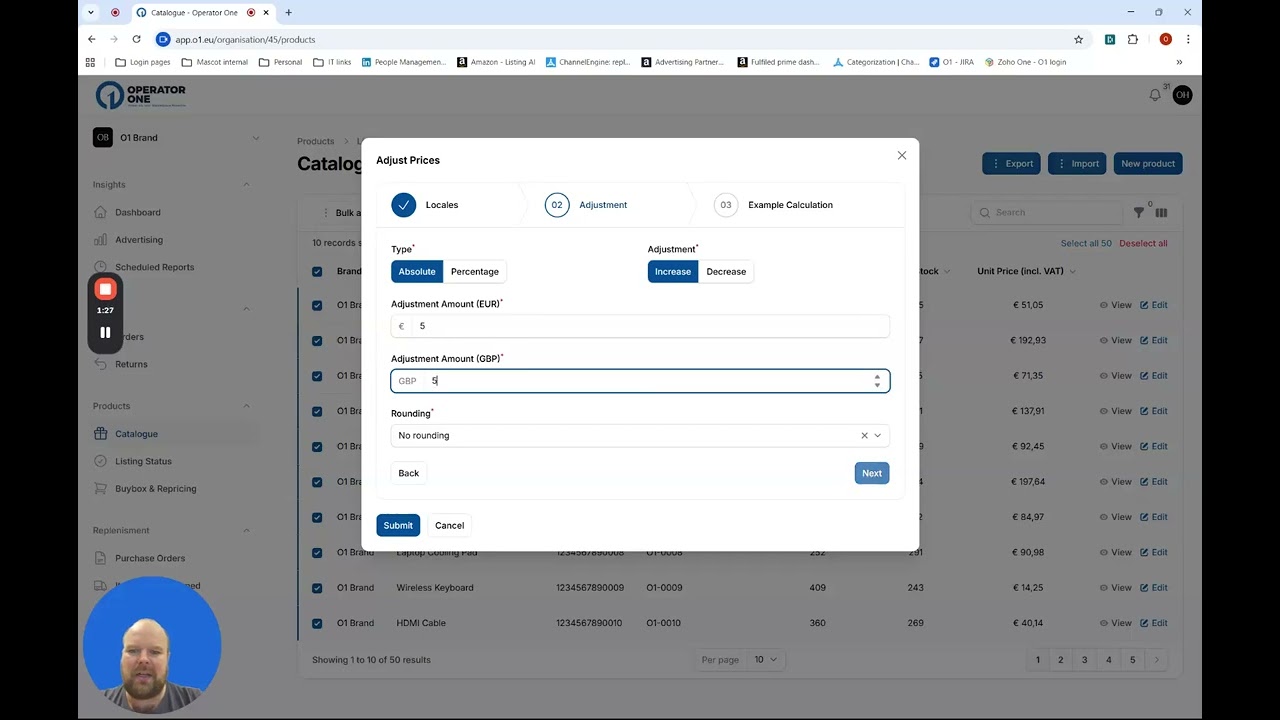Collapse the Products sidebar section

[246, 406]
